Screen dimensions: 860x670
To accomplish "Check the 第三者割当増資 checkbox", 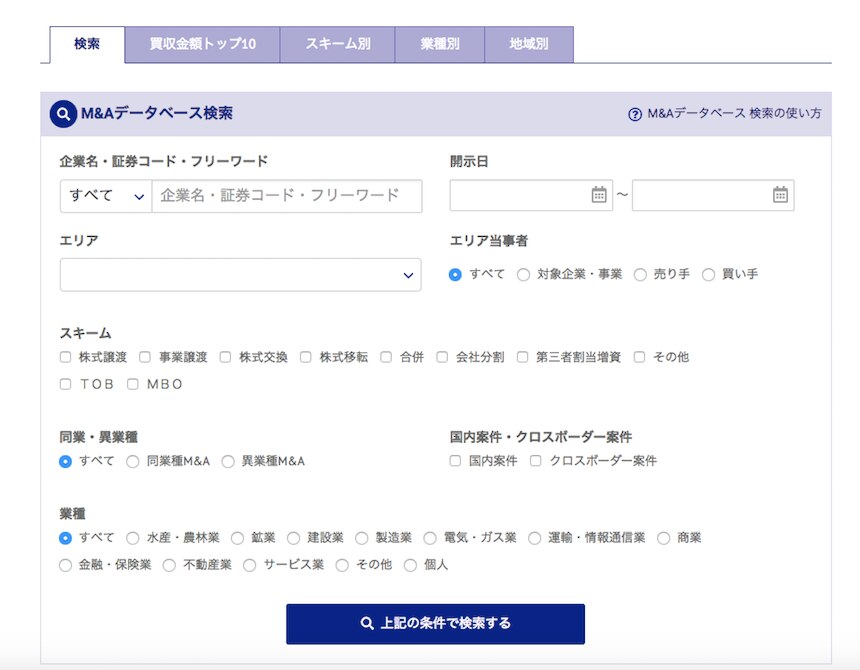I will 523,357.
